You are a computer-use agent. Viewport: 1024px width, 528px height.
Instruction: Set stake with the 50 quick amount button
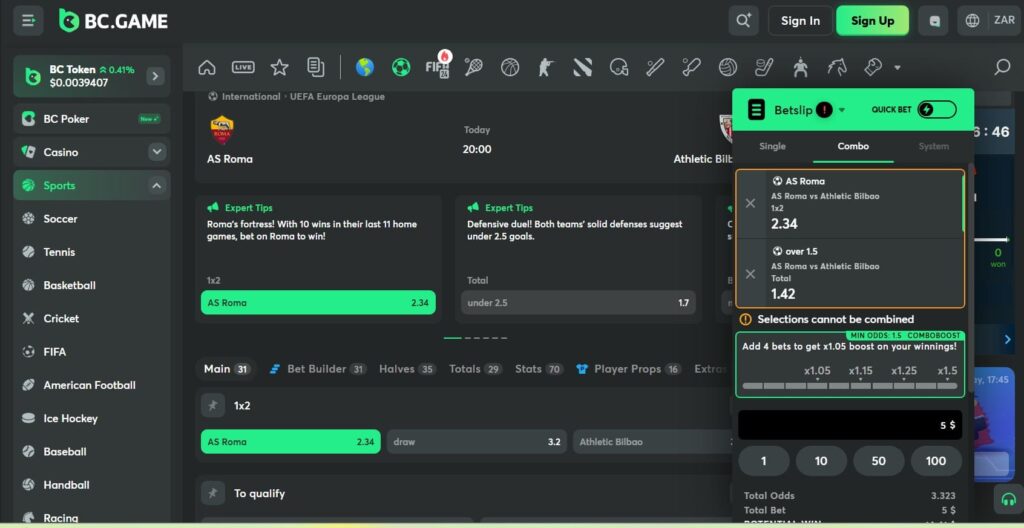click(x=878, y=461)
